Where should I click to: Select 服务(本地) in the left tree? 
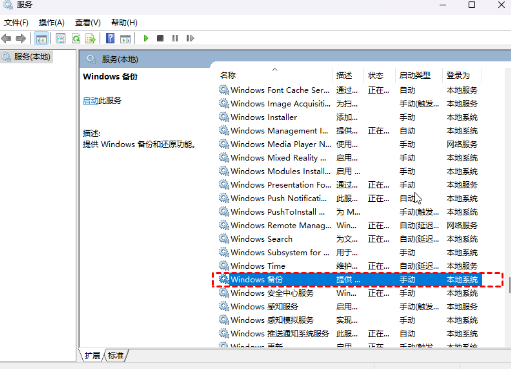coord(27,57)
